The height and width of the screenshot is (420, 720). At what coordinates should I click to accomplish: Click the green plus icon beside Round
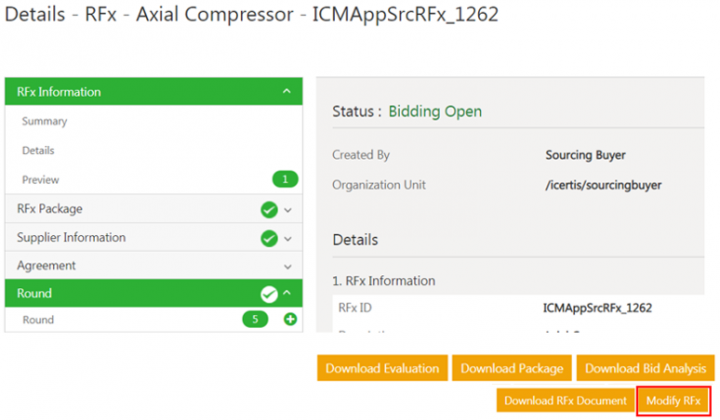(x=291, y=320)
